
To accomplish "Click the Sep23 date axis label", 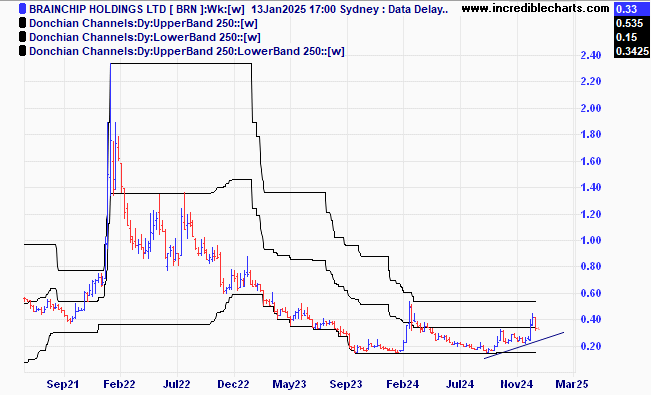I will [346, 384].
